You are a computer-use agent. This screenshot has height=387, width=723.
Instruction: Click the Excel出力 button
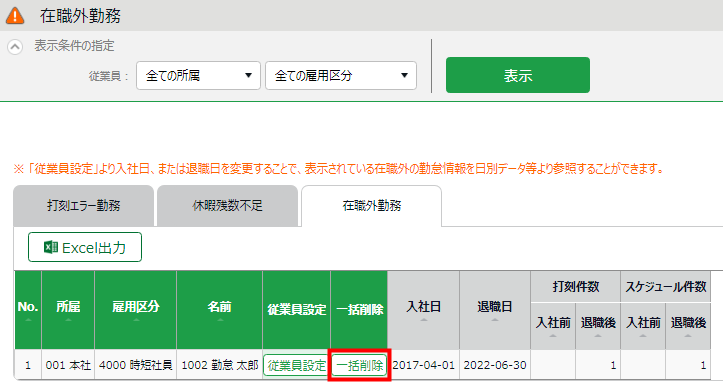coord(85,247)
